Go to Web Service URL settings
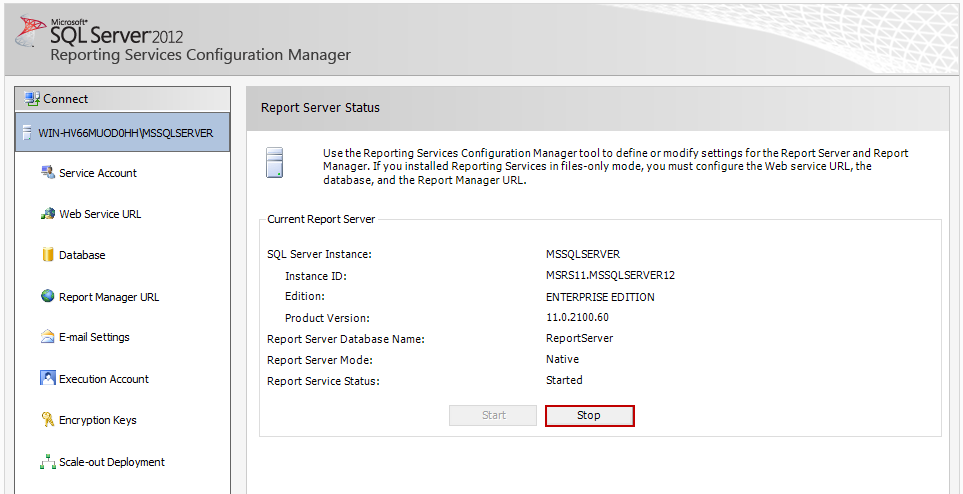The image size is (963, 494). tap(100, 214)
